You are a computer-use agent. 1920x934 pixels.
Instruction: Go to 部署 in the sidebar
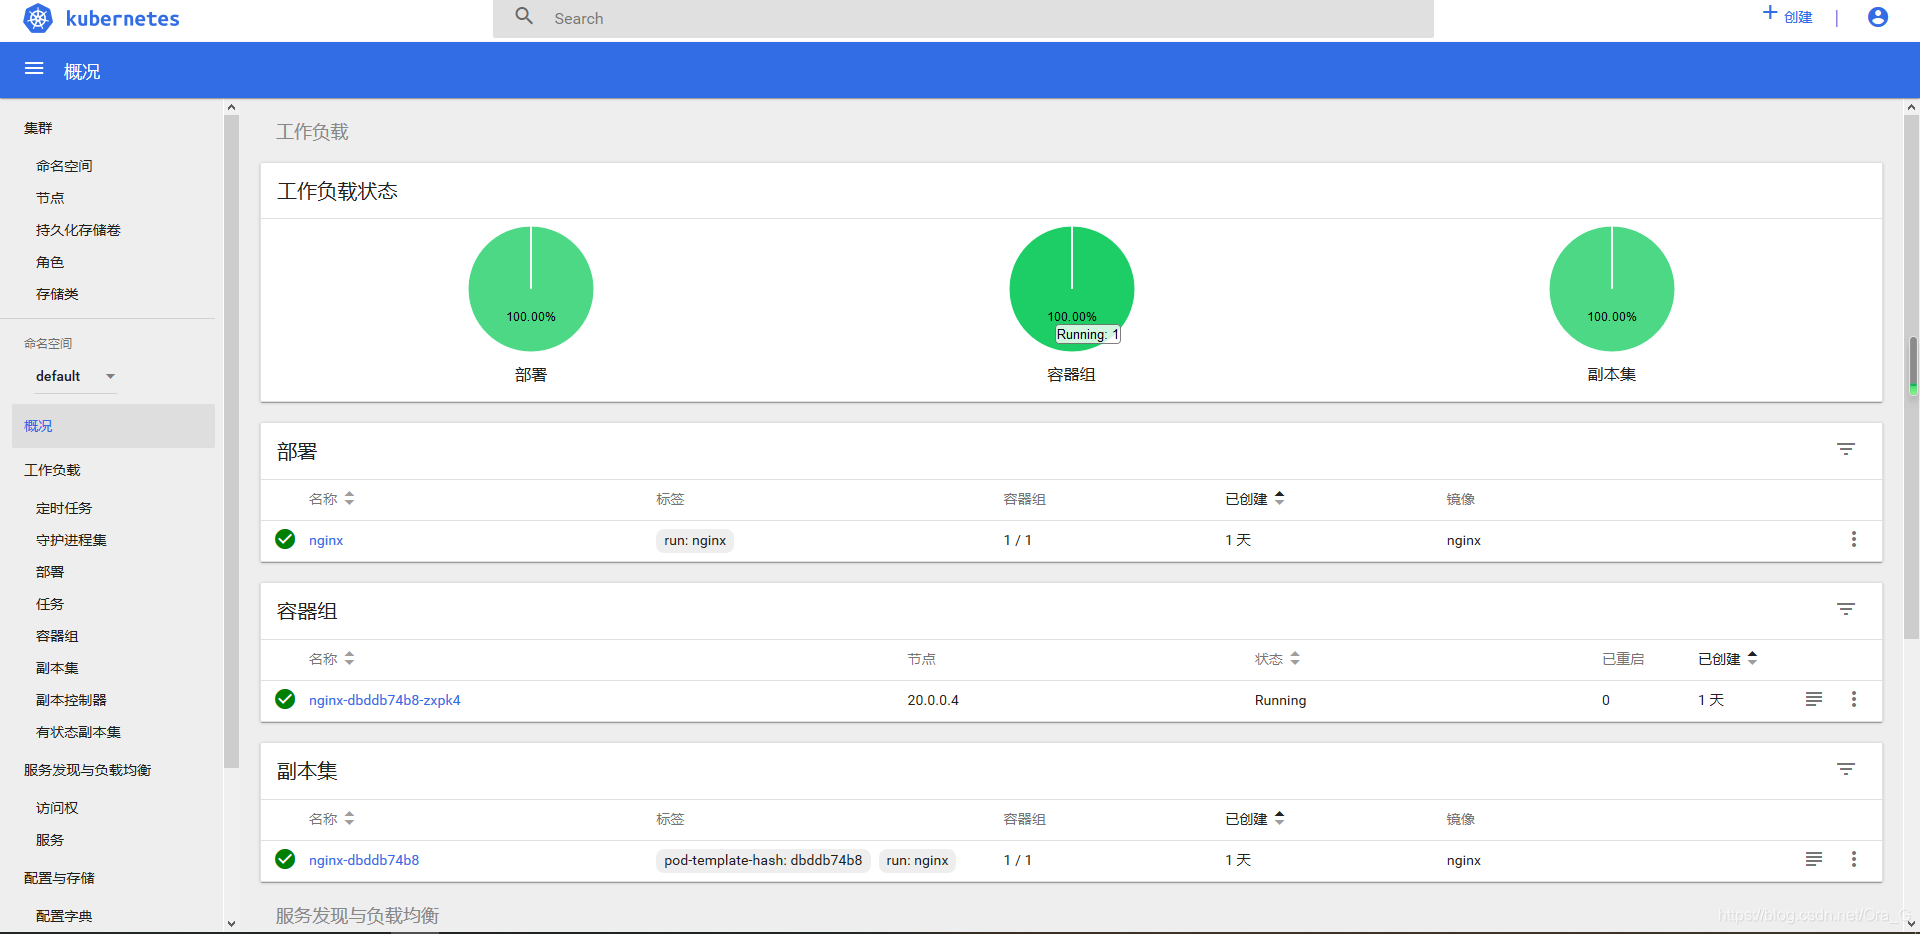coord(50,572)
